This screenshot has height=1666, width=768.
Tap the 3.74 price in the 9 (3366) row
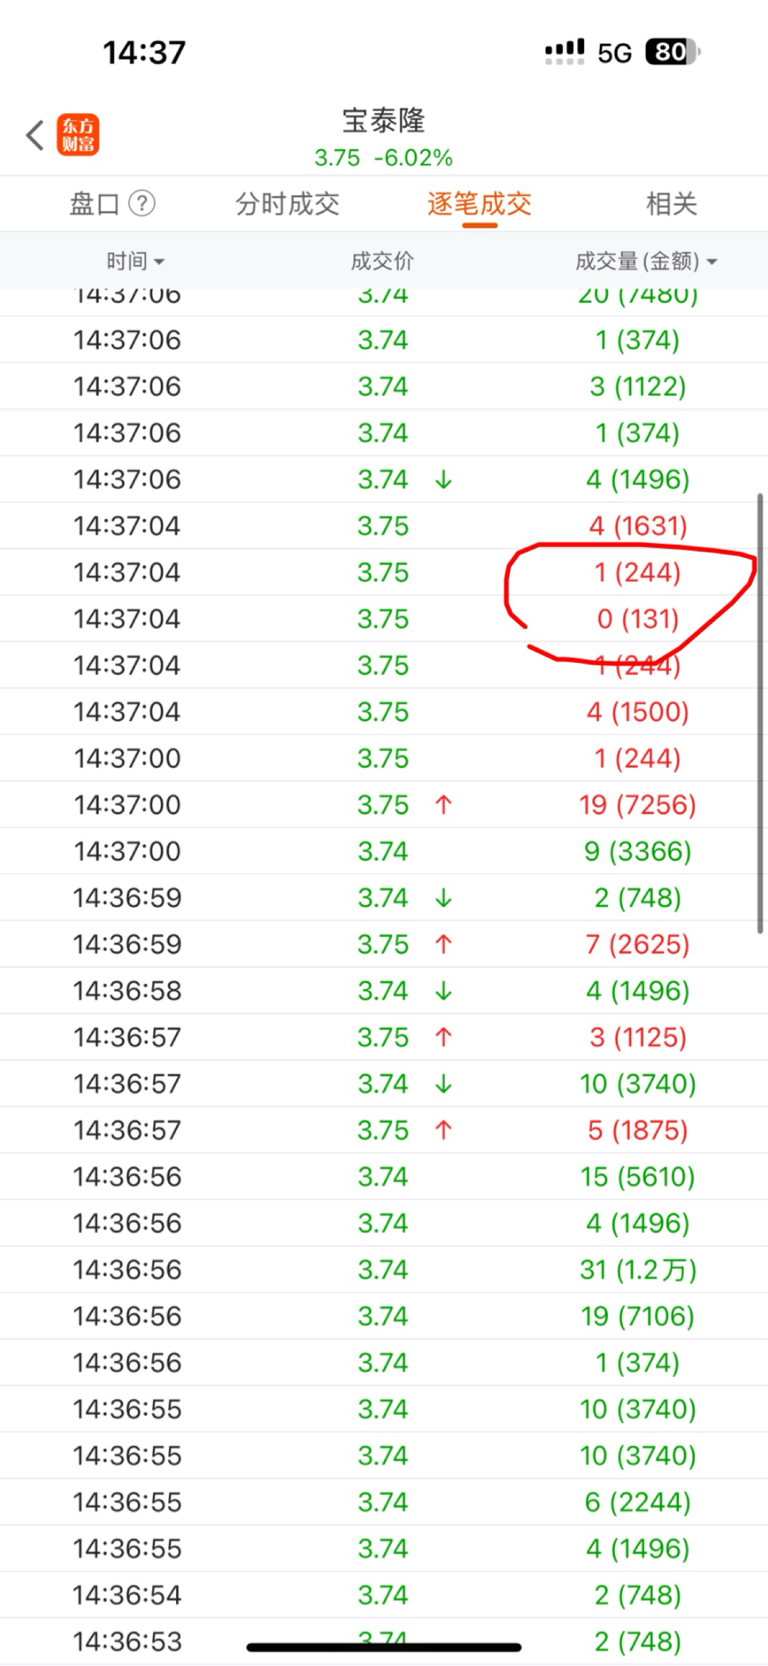pos(383,851)
